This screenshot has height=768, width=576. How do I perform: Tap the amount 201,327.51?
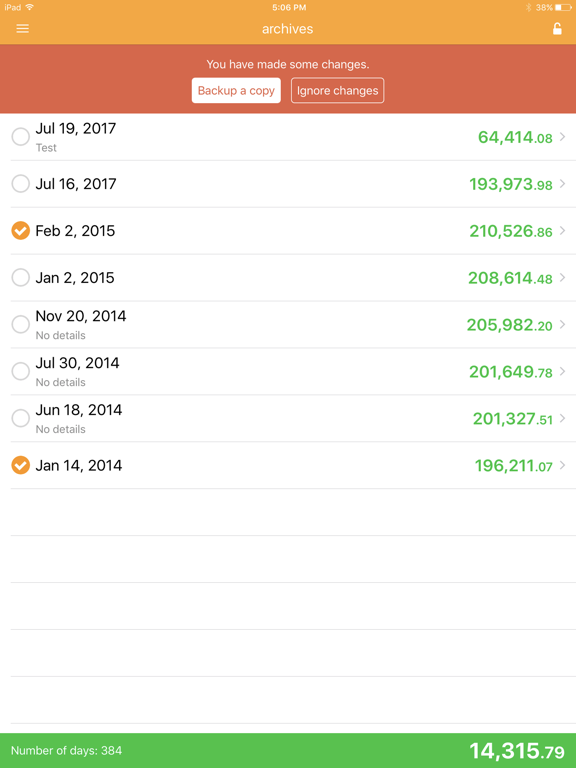pos(513,419)
